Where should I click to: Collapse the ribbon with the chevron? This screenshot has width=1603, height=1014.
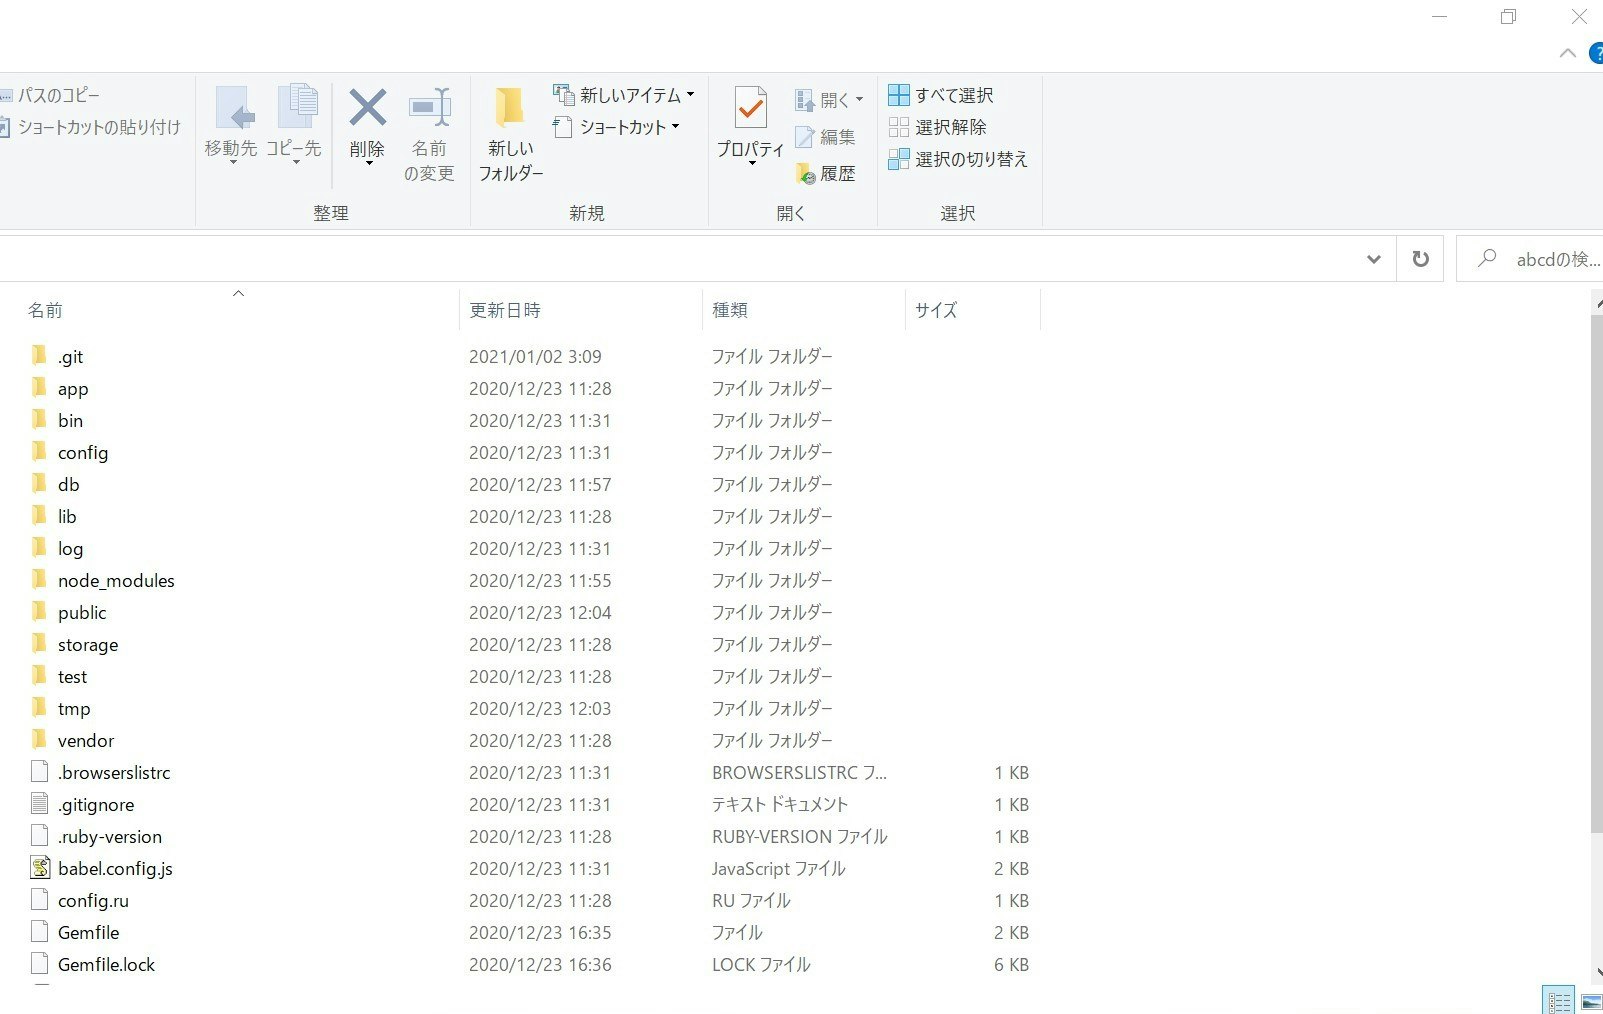coord(1568,53)
